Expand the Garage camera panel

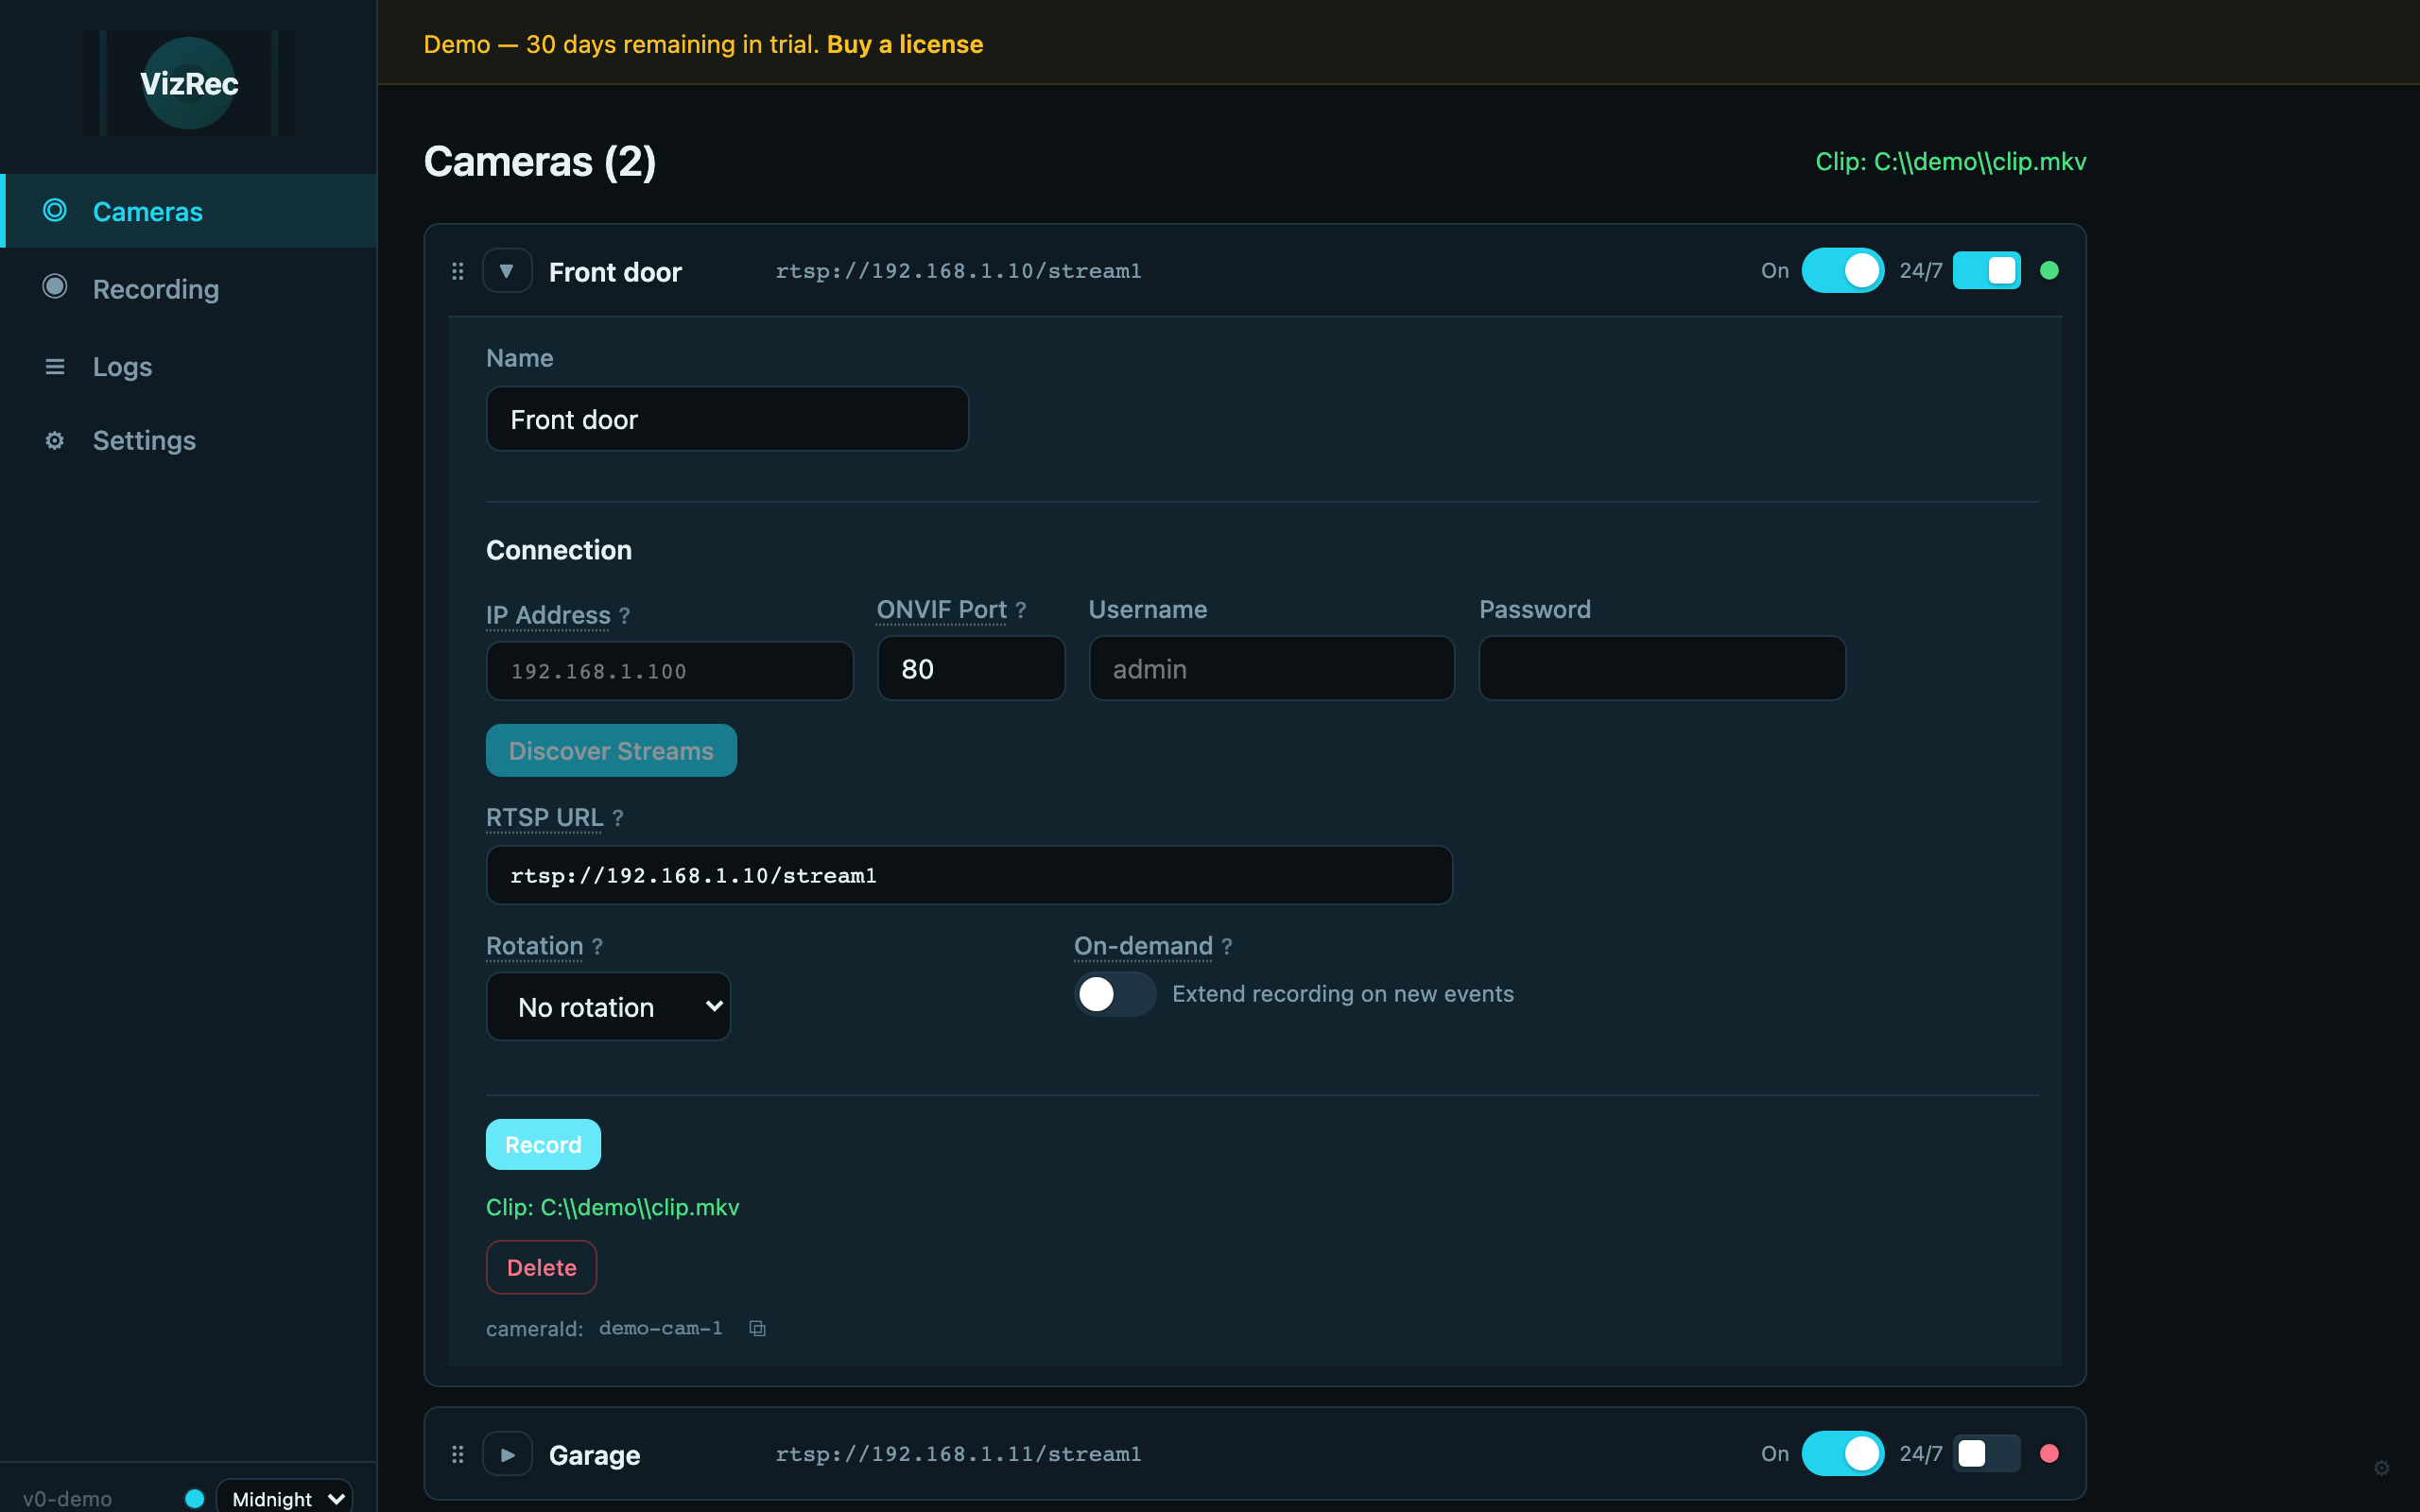(x=507, y=1454)
